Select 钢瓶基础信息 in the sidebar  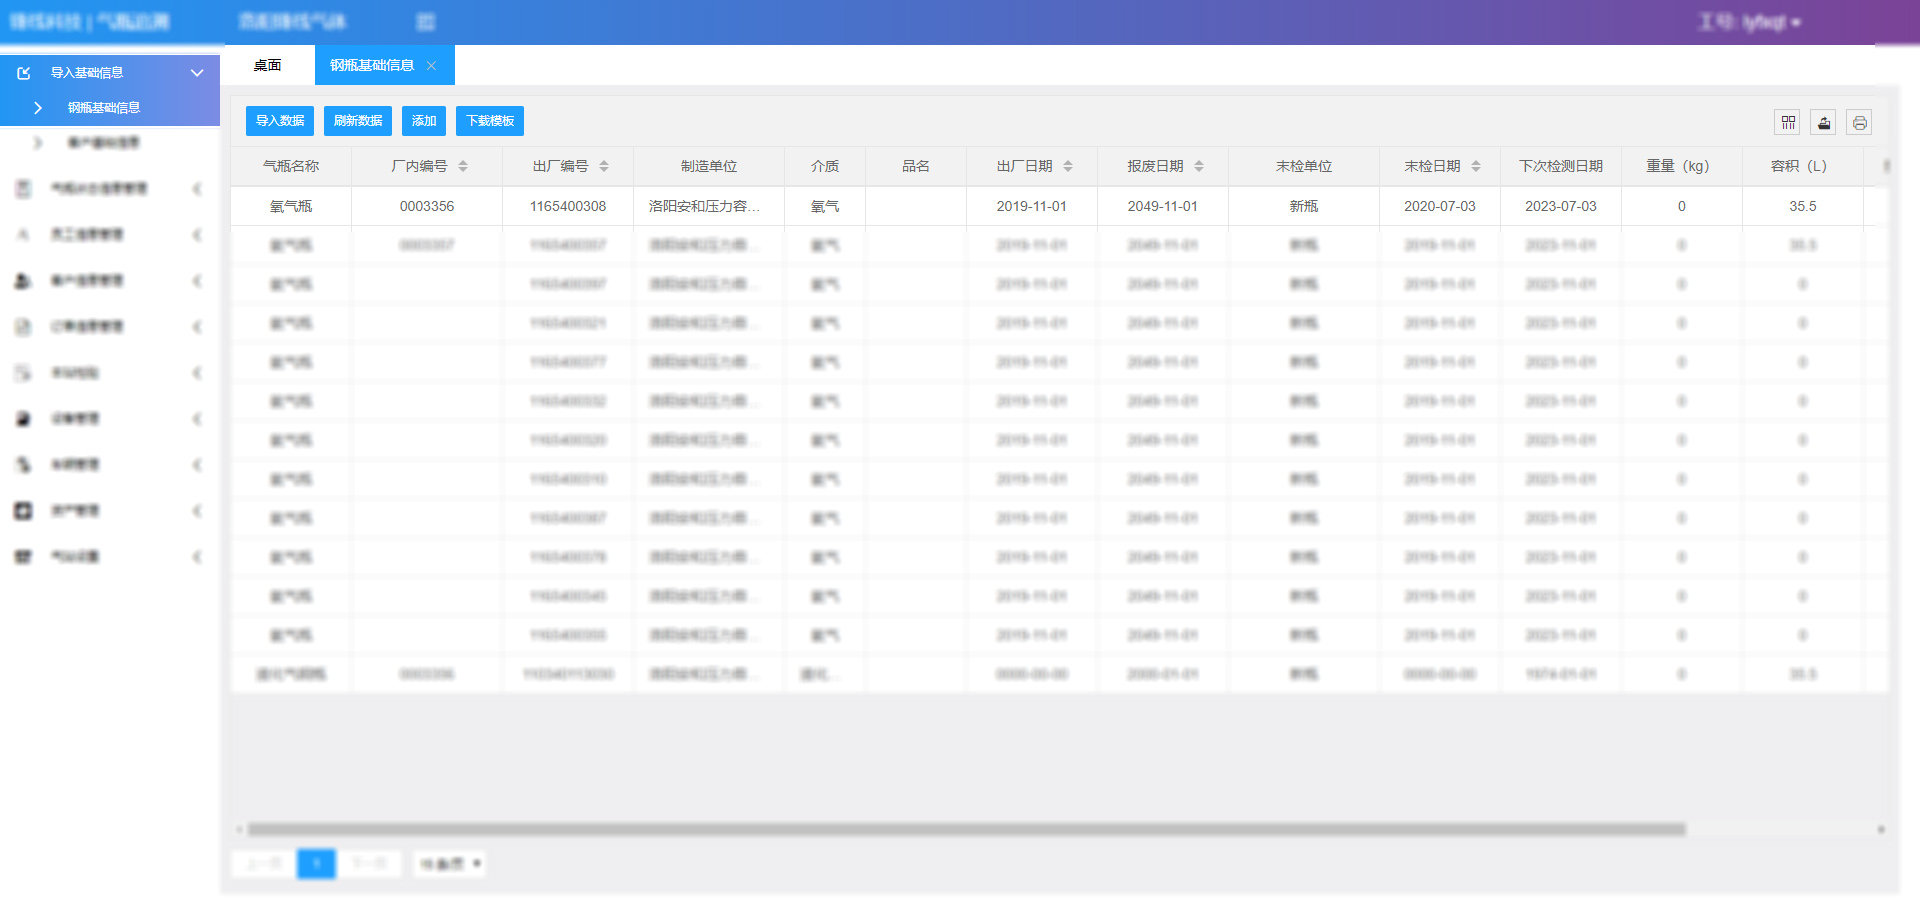[103, 108]
